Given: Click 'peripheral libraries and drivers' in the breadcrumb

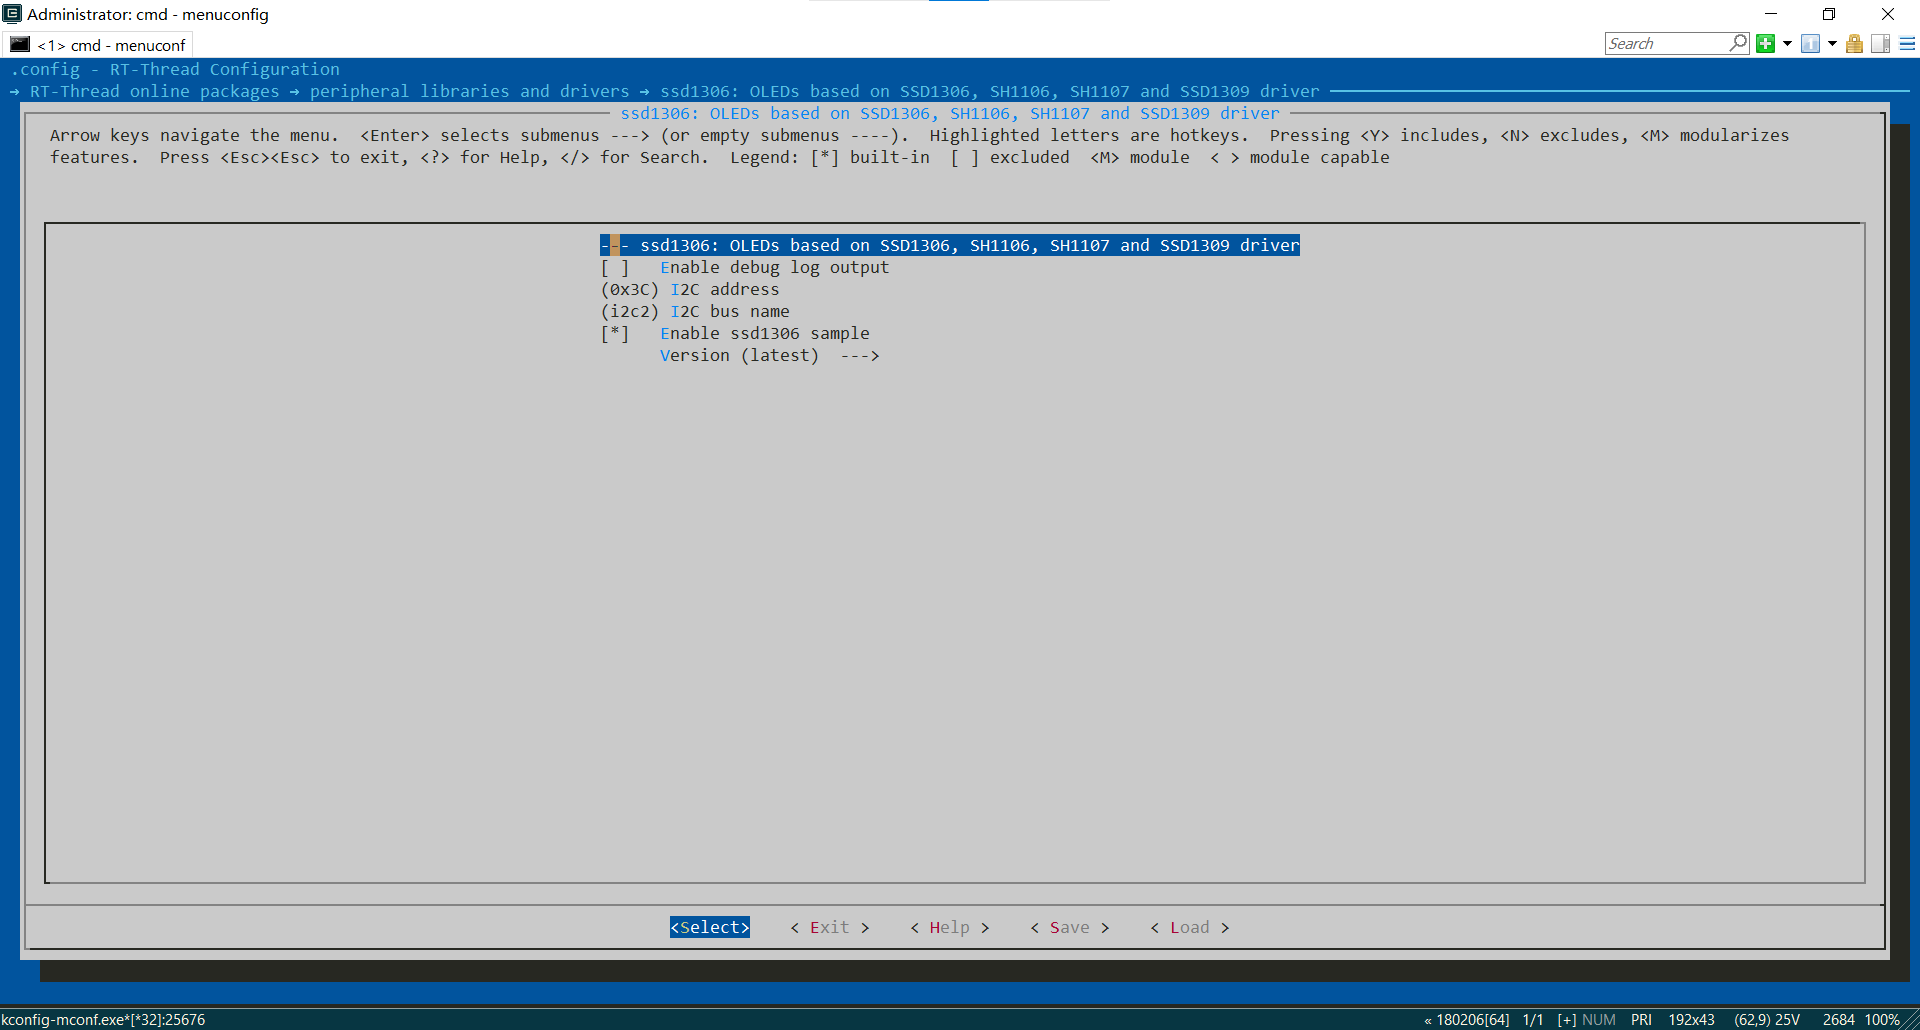Looking at the screenshot, I should (470, 92).
